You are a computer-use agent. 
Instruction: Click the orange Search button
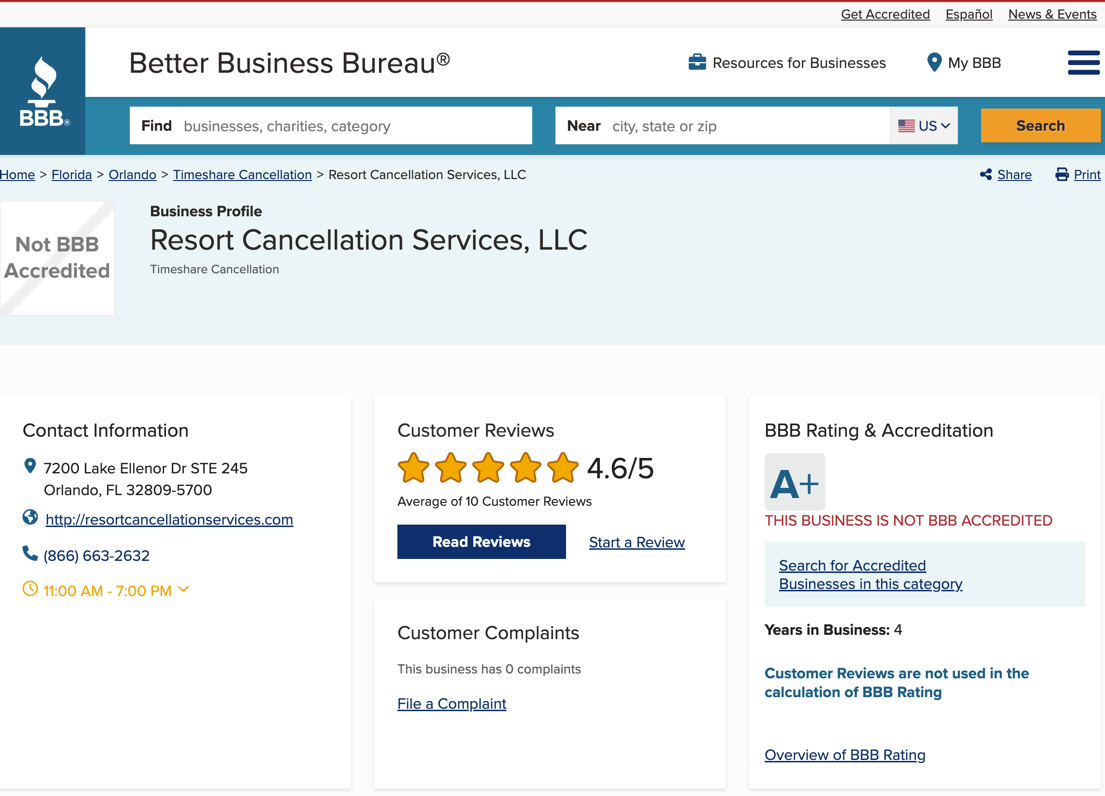[1040, 125]
